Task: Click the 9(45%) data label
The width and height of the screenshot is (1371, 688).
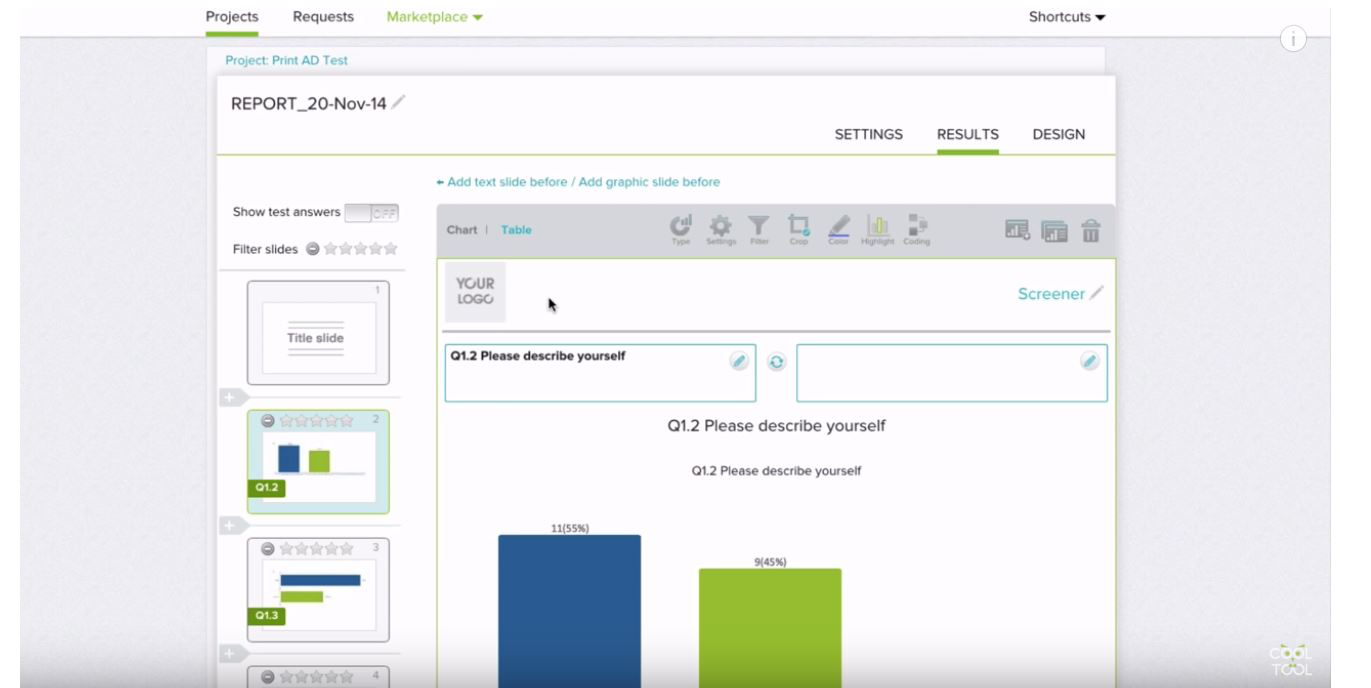Action: coord(770,562)
